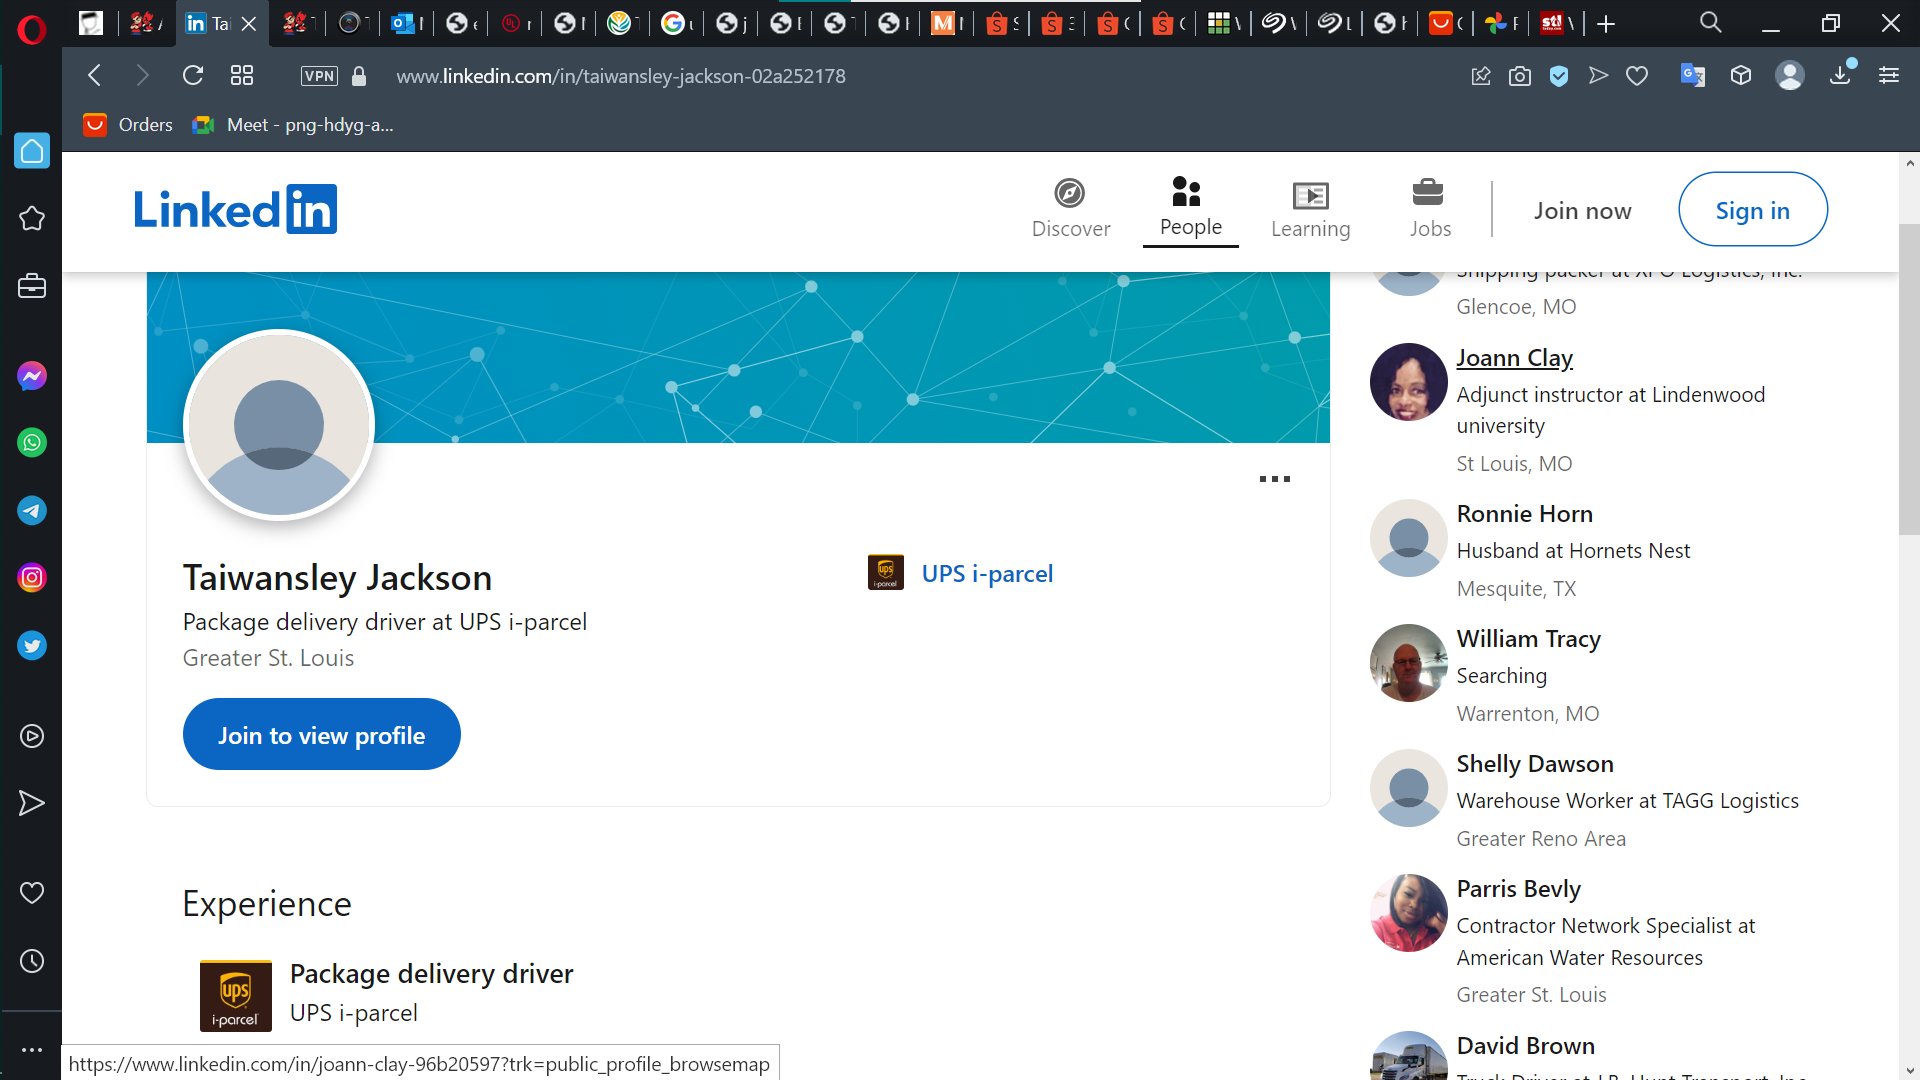Open the ad blocker shield icon
The height and width of the screenshot is (1080, 1920).
(1559, 76)
